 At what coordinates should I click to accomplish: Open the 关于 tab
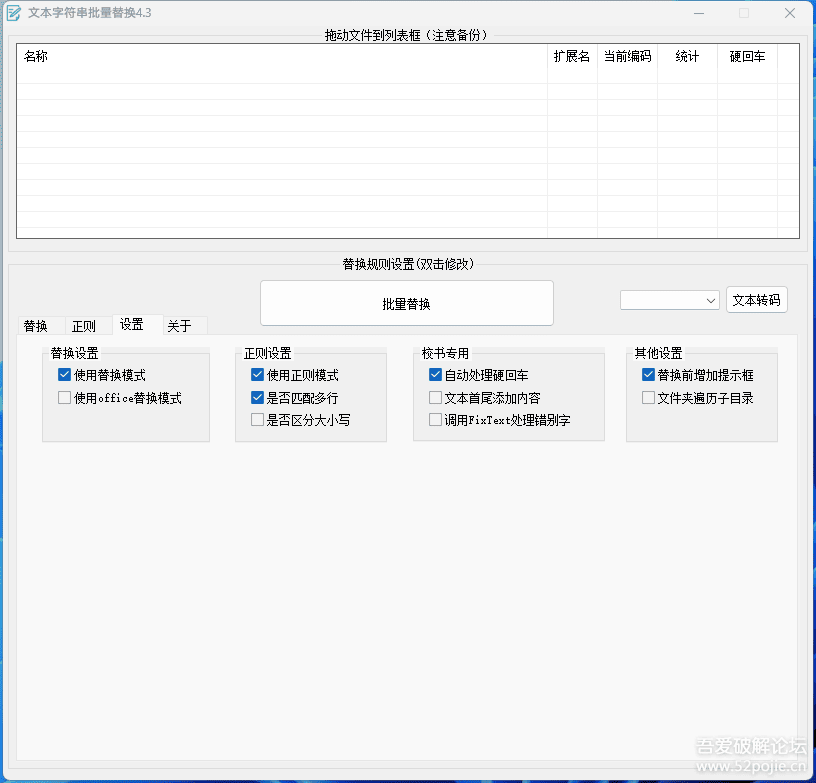click(x=181, y=325)
